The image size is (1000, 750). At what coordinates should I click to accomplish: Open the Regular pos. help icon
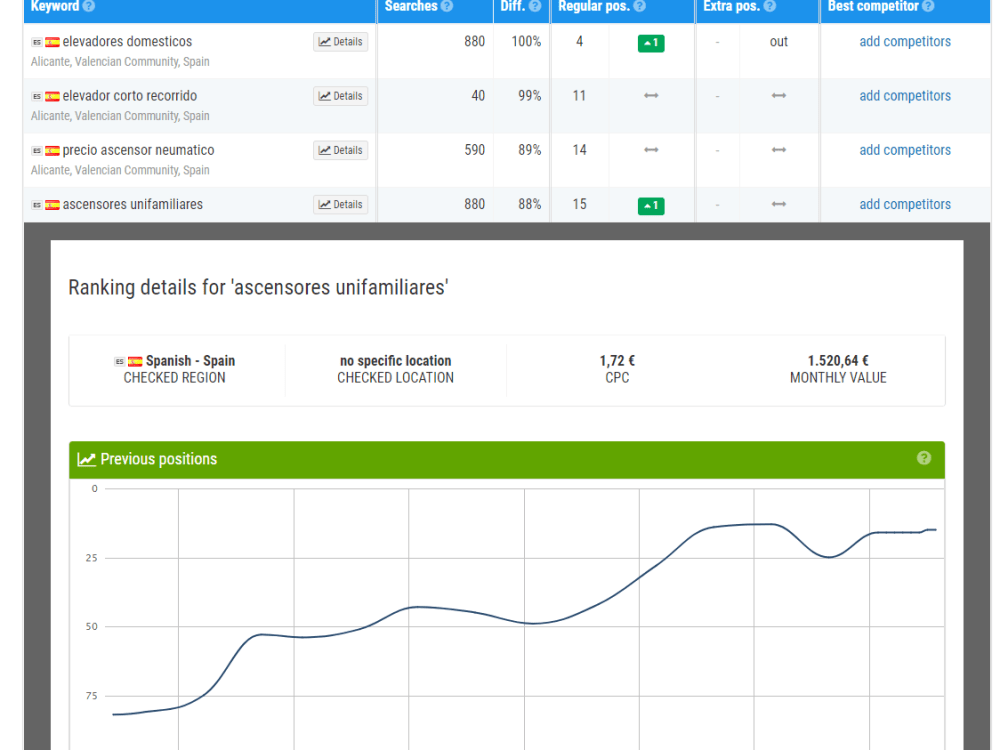(640, 6)
